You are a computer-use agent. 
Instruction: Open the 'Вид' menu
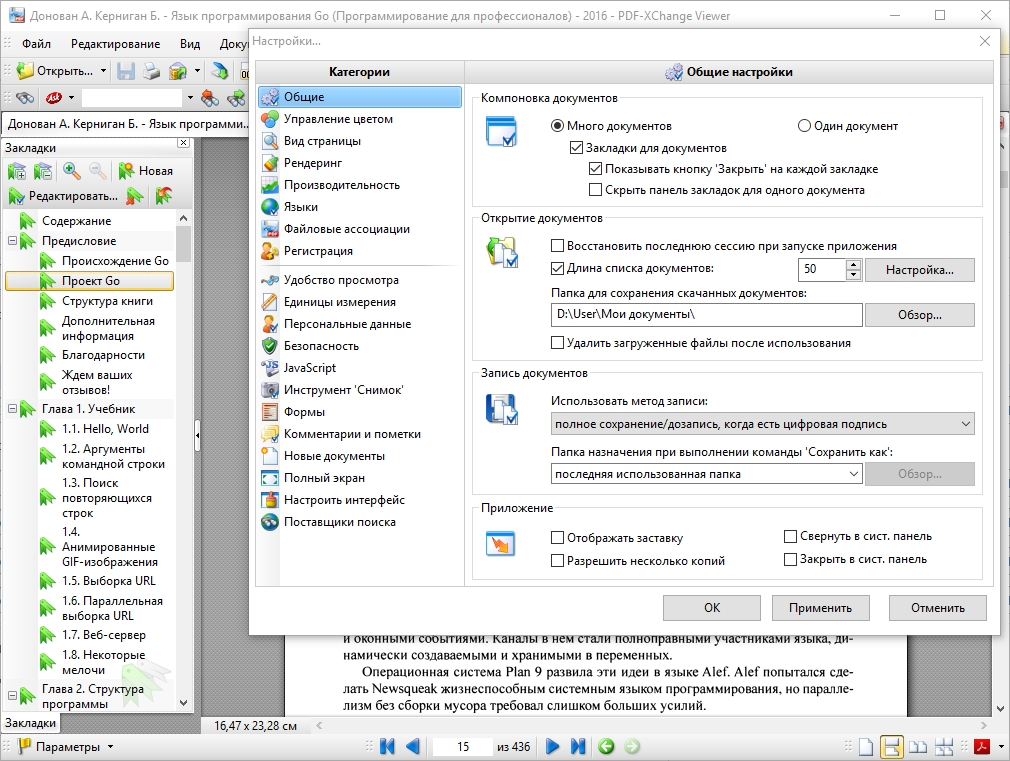pos(190,44)
